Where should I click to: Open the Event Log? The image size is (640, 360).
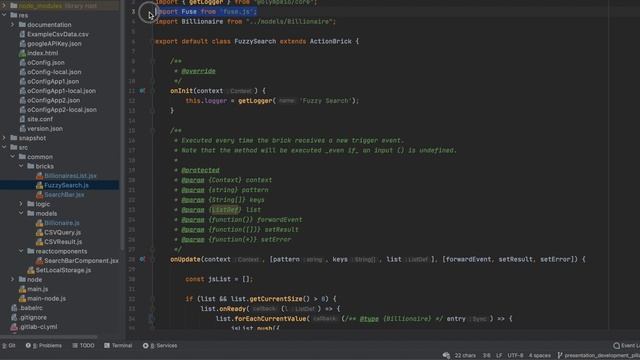627,346
